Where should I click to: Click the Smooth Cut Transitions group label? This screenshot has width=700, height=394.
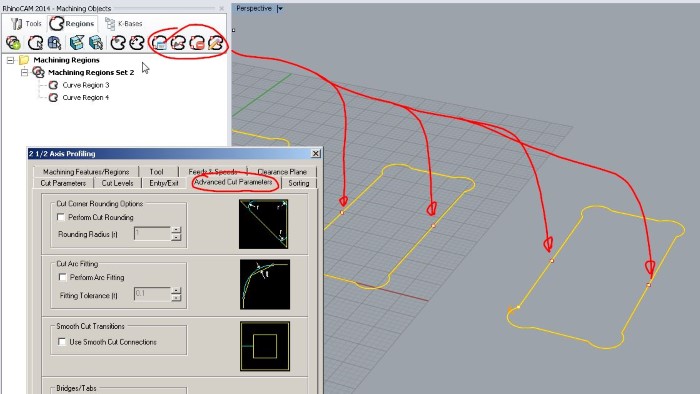91,326
